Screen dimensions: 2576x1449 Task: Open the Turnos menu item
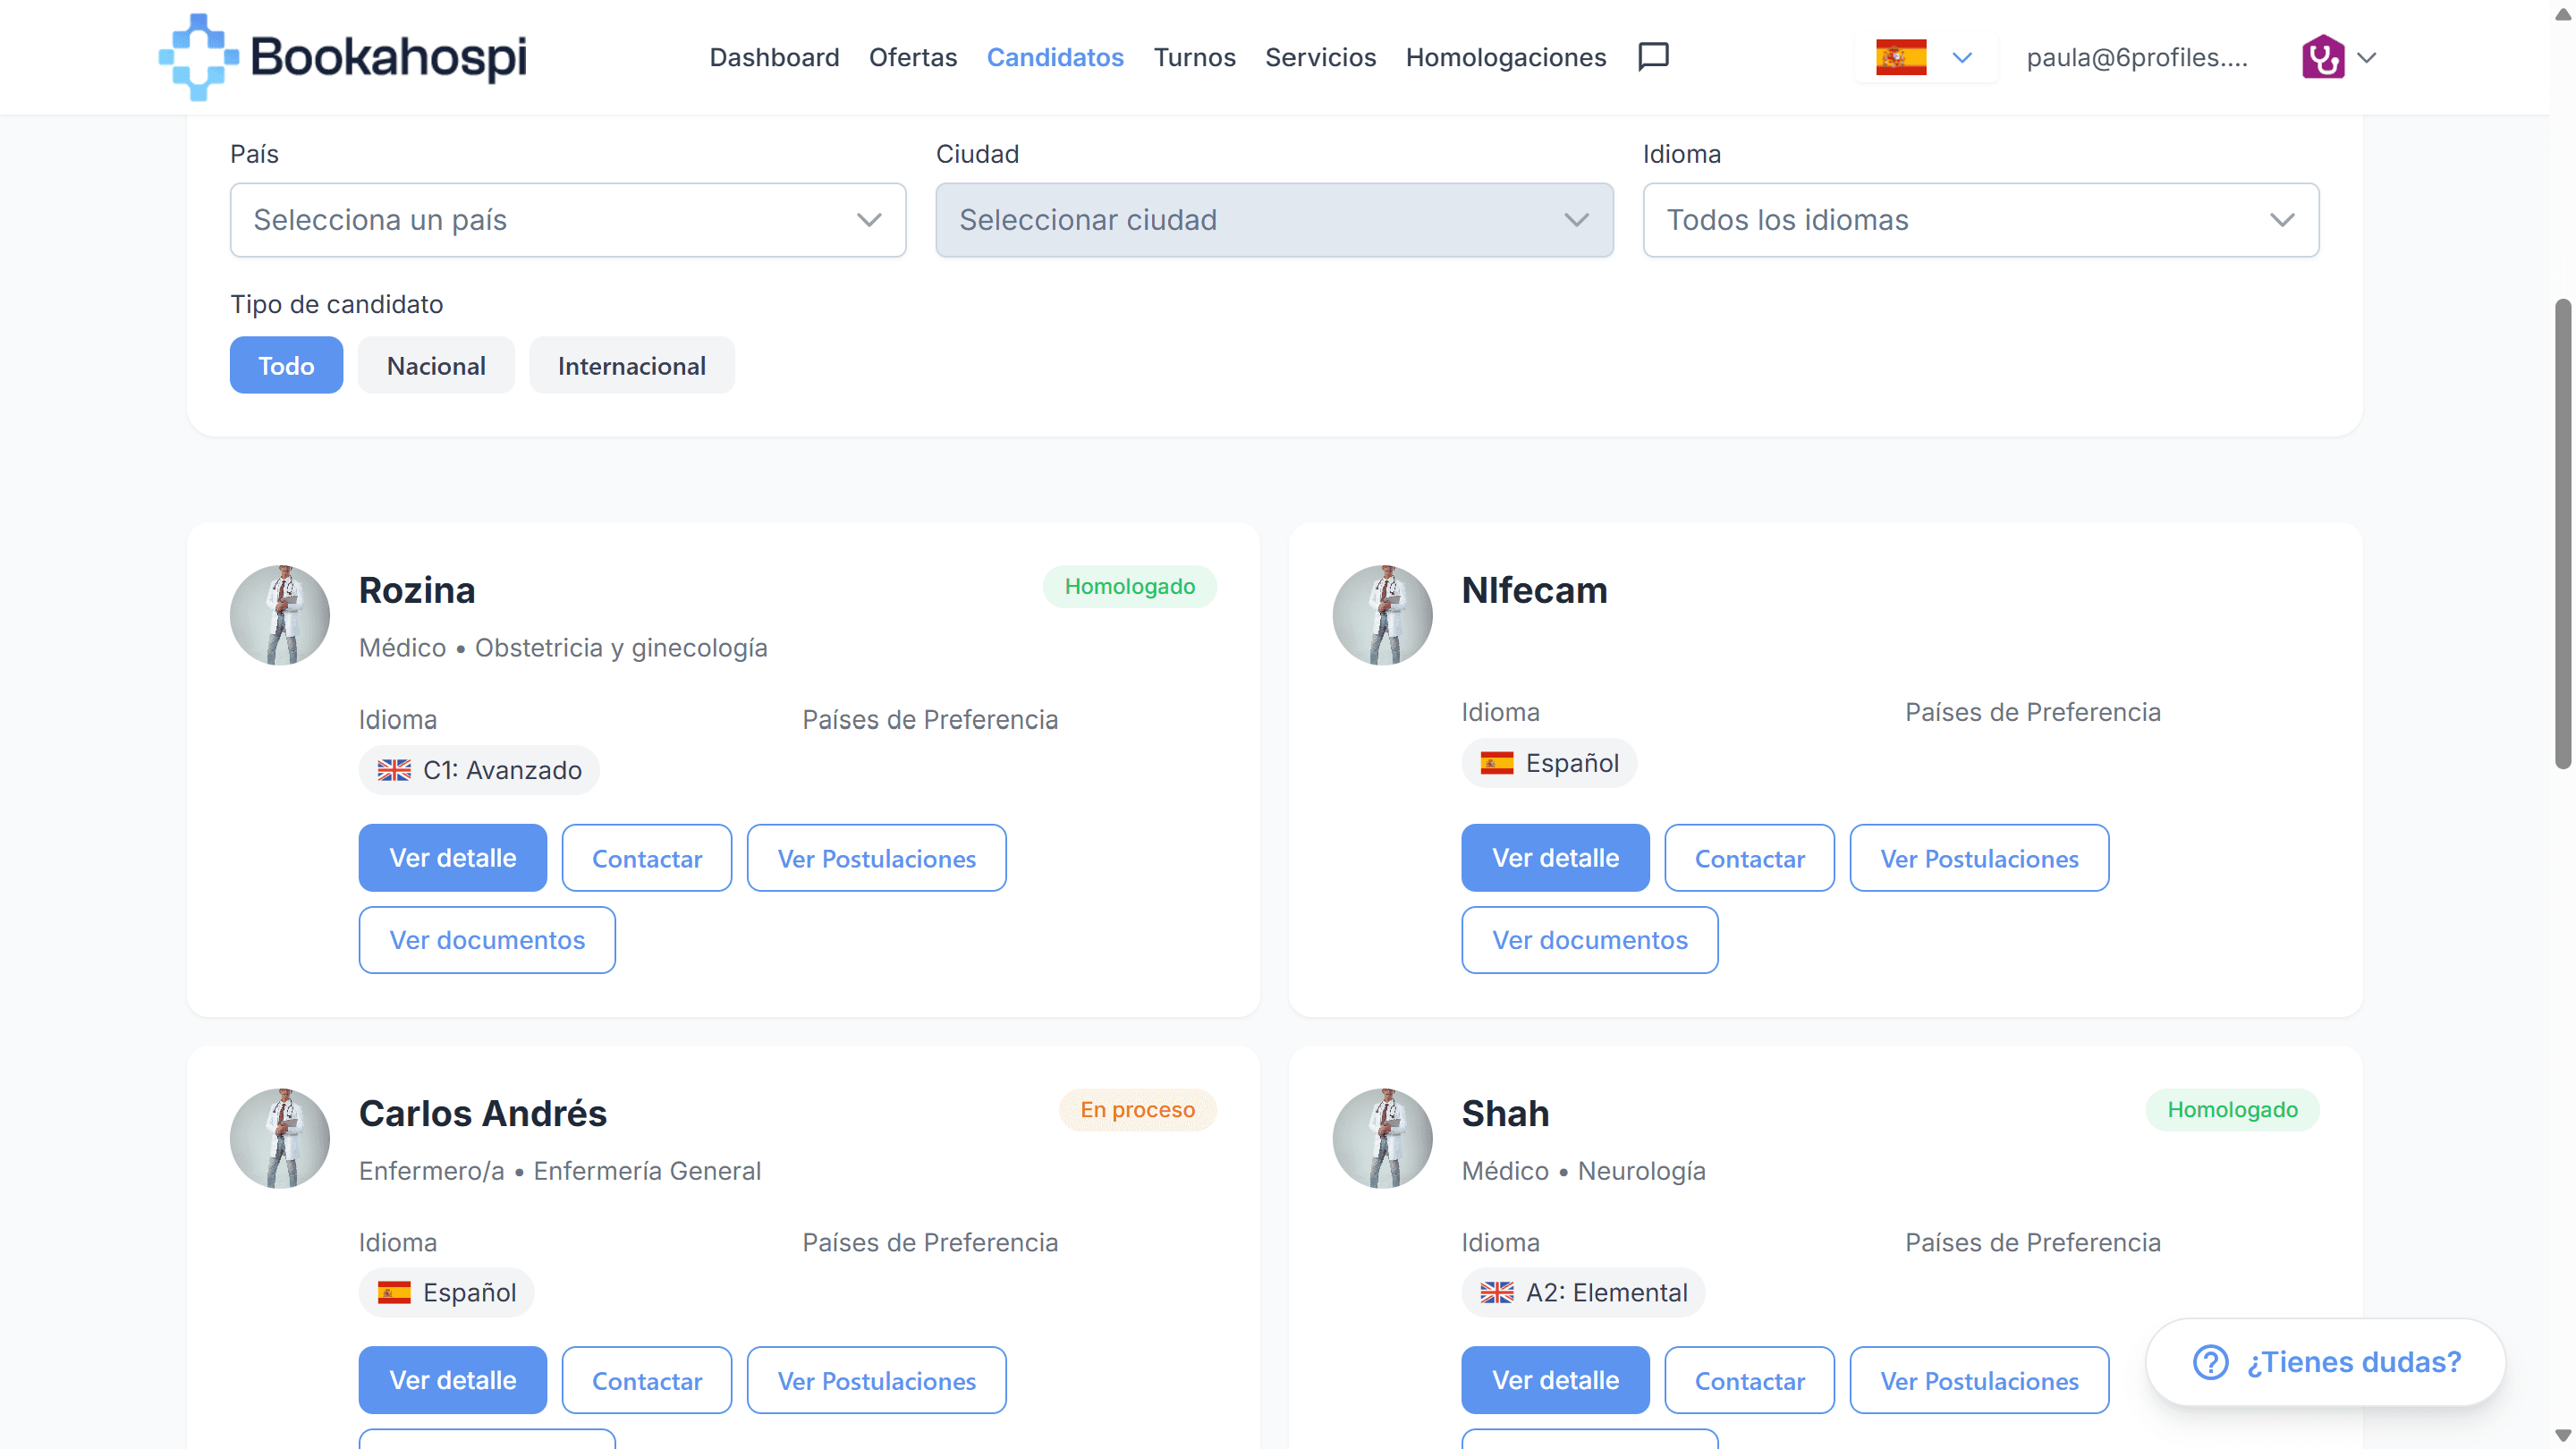click(x=1194, y=57)
